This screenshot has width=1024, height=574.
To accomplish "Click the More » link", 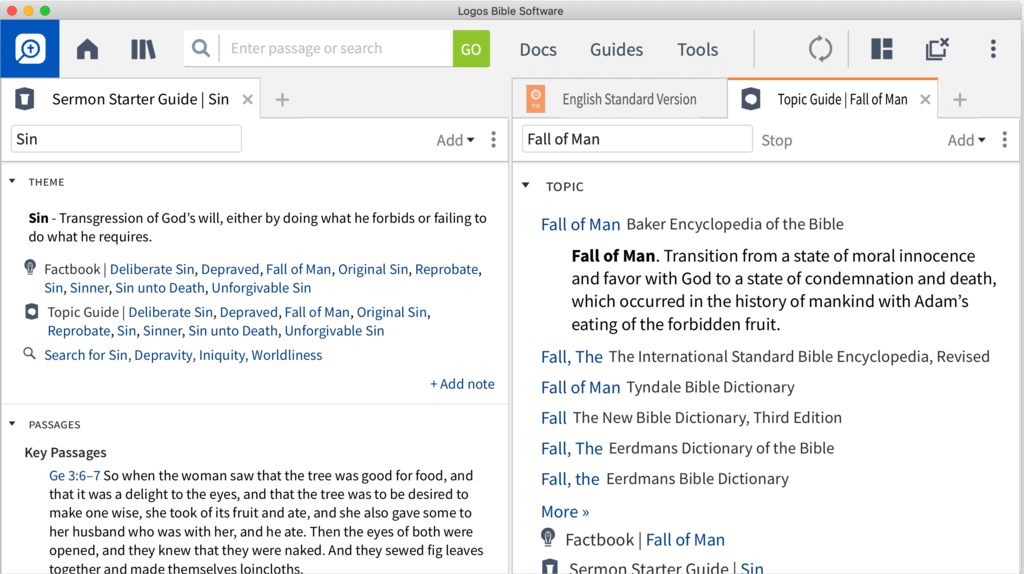I will [x=565, y=511].
